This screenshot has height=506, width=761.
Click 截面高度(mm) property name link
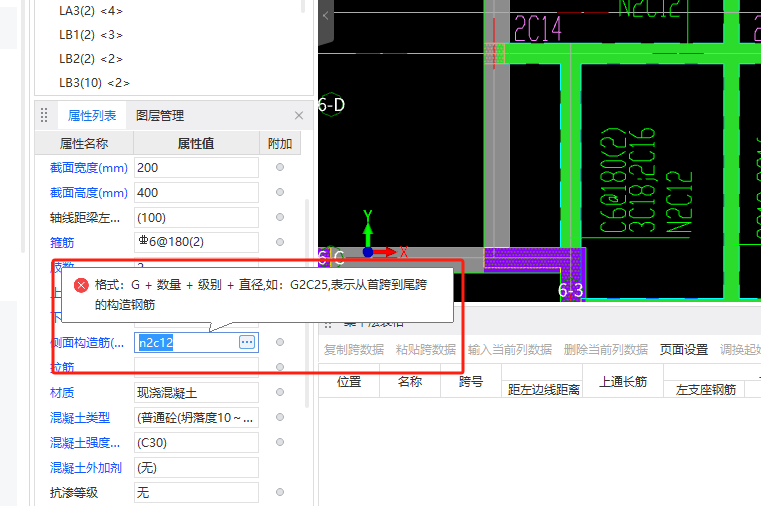[x=89, y=193]
